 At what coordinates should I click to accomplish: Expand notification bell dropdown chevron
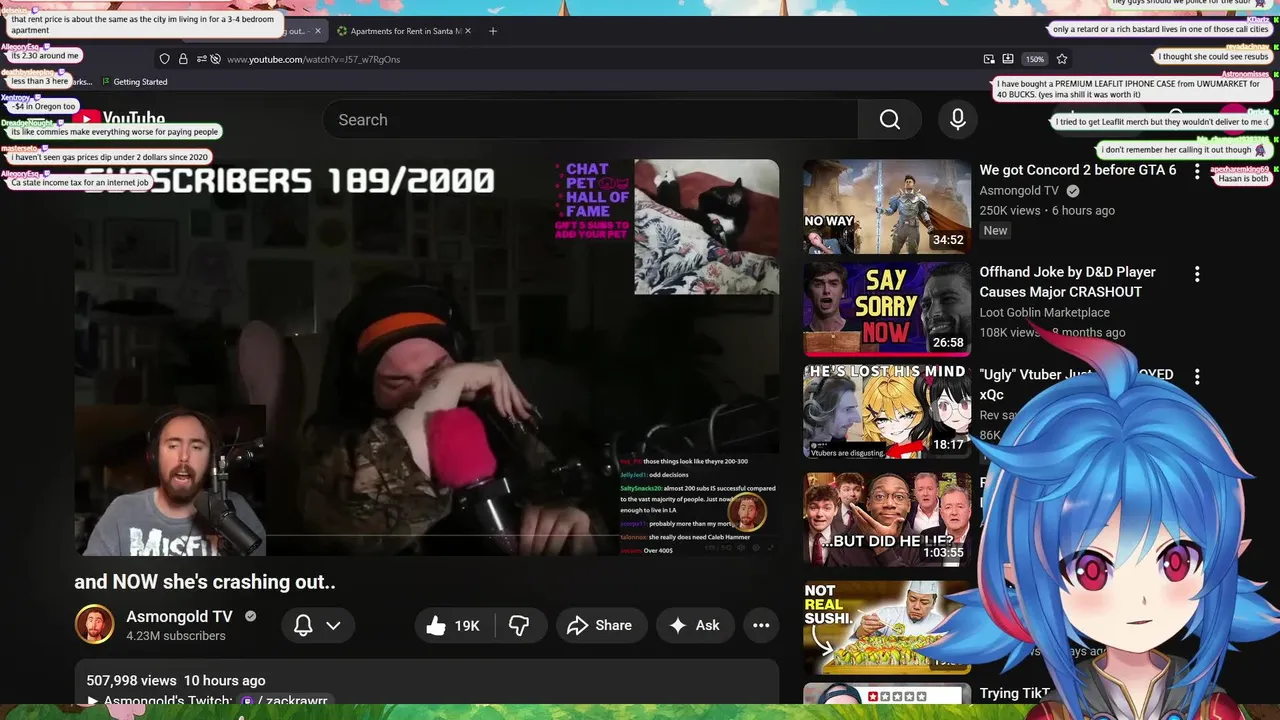pos(333,625)
